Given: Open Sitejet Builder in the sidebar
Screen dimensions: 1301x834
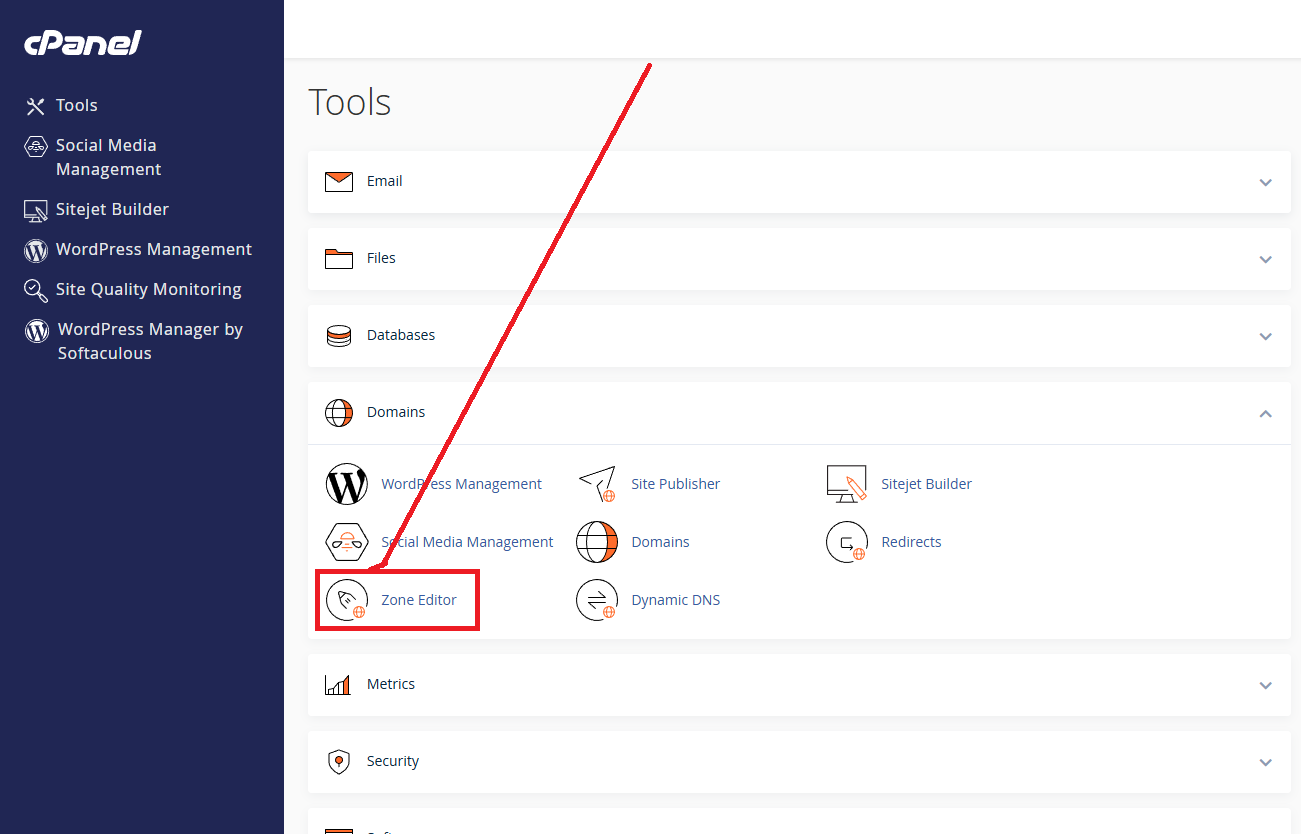Looking at the screenshot, I should pyautogui.click(x=112, y=210).
